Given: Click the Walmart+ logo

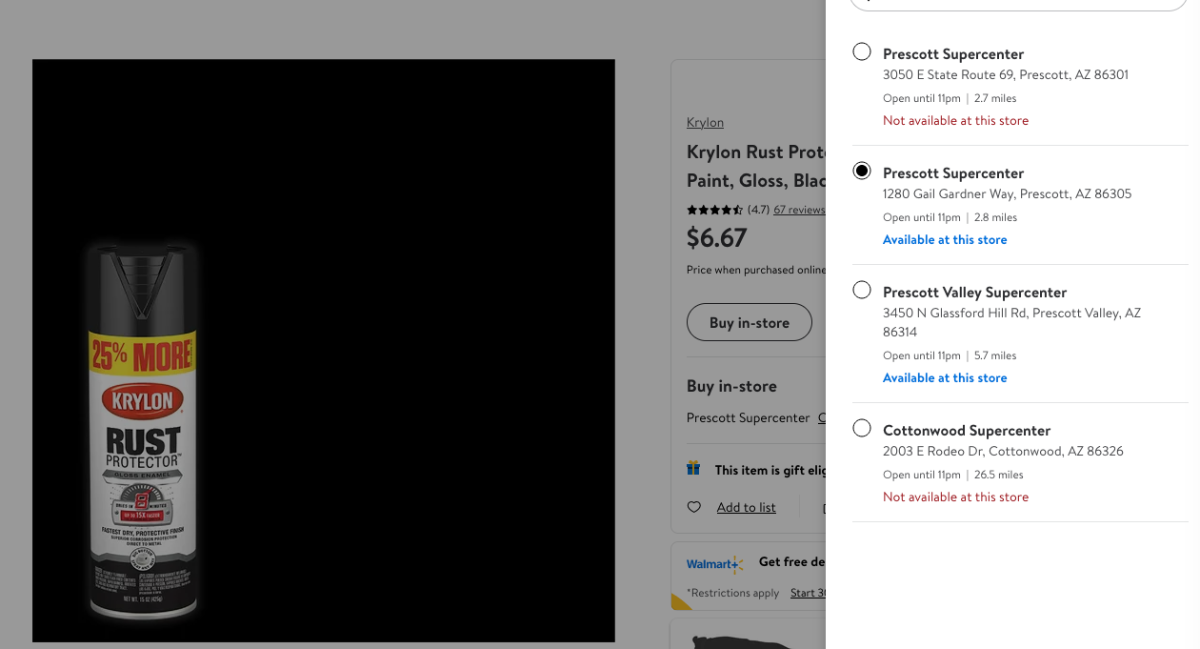Looking at the screenshot, I should [x=714, y=564].
